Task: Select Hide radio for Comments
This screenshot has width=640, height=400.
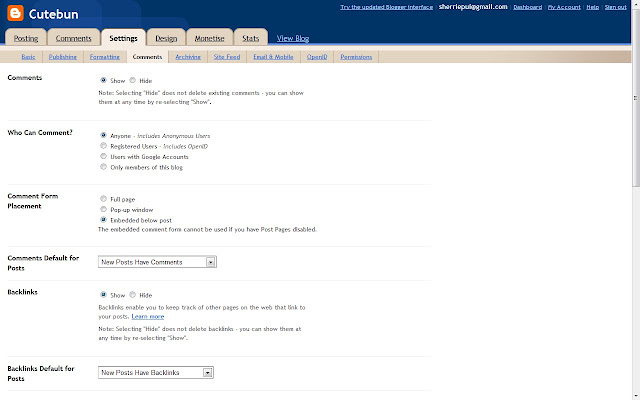Action: click(132, 80)
